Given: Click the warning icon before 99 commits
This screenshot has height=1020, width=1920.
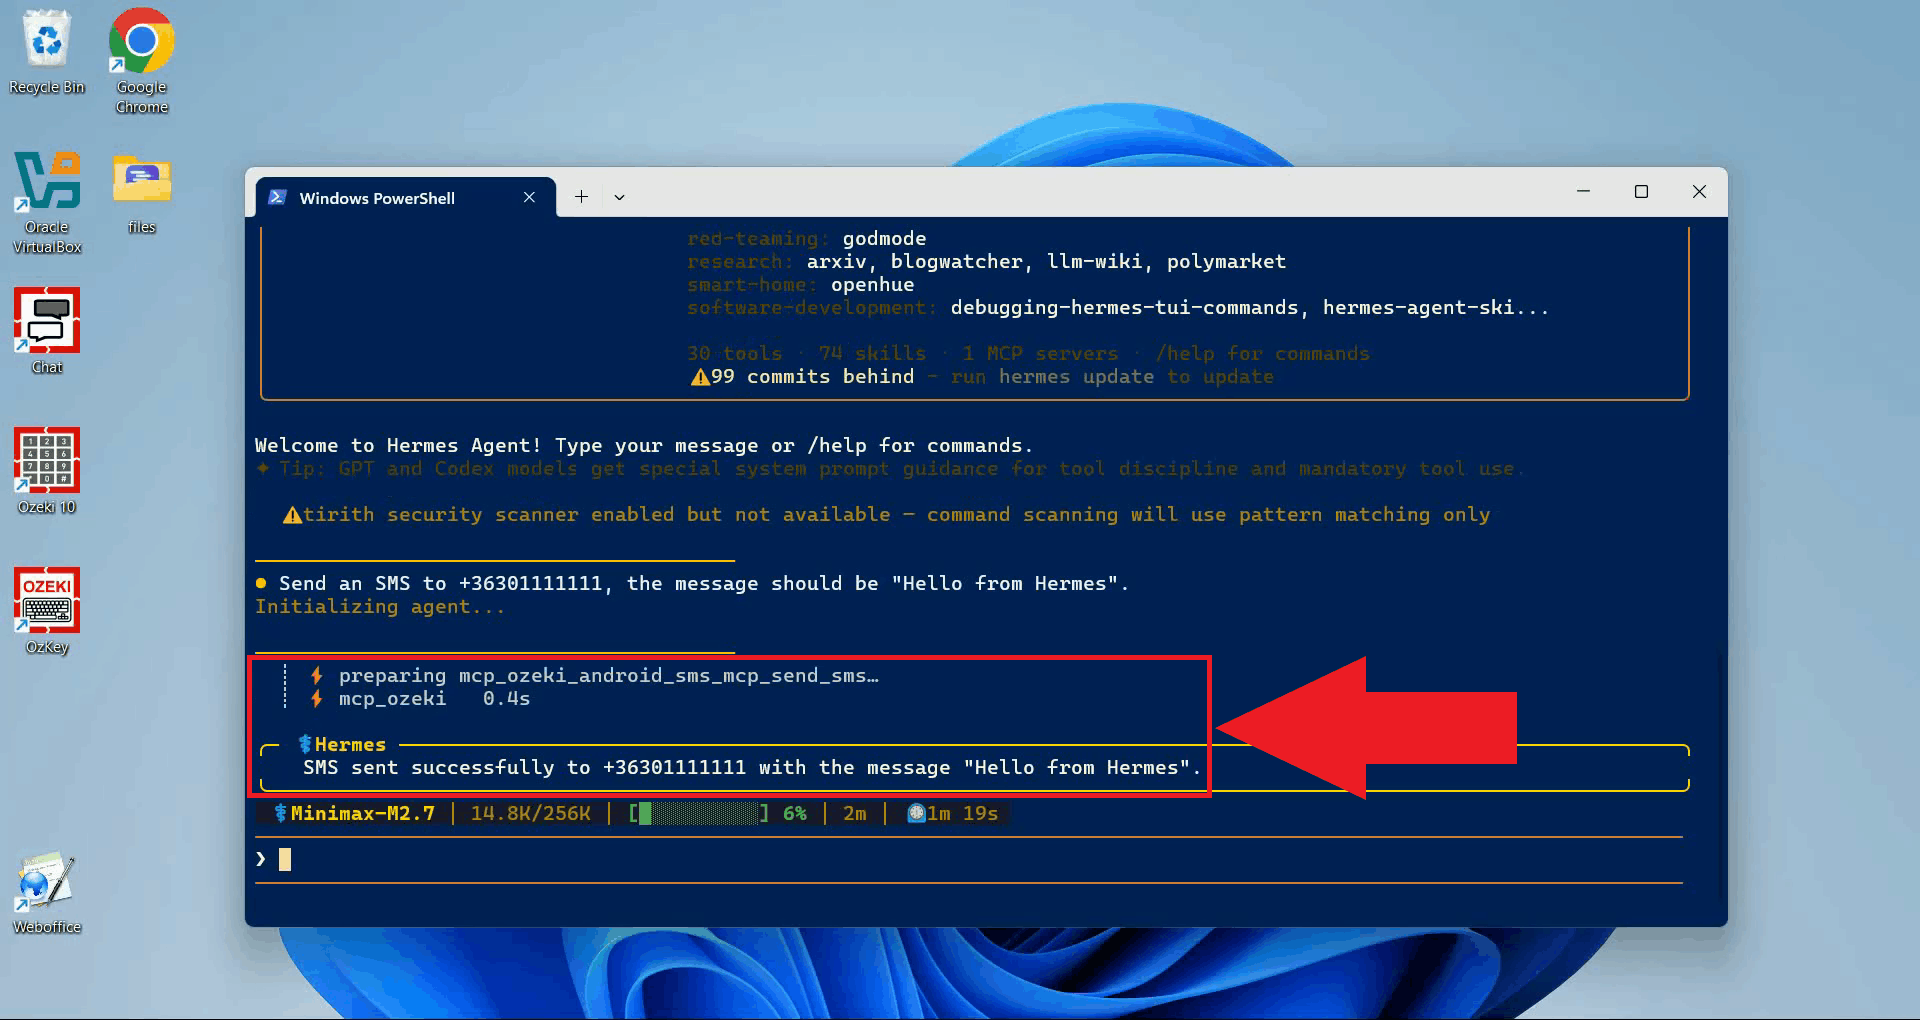Looking at the screenshot, I should [x=699, y=377].
